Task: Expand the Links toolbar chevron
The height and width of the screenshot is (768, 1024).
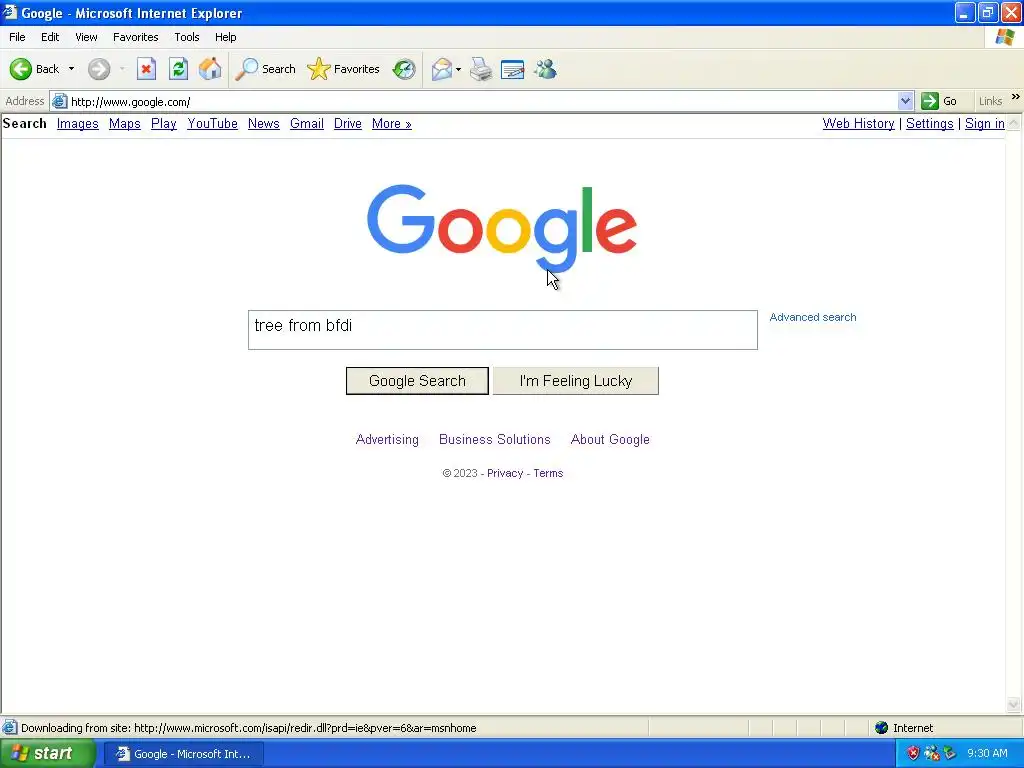Action: [x=1016, y=97]
